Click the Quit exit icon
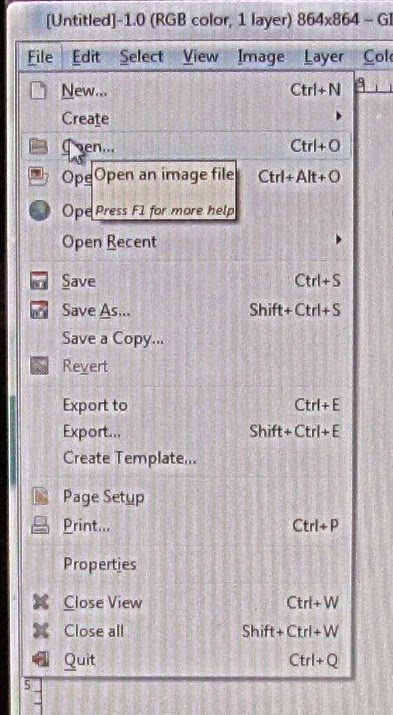The image size is (393, 715). coord(41,659)
